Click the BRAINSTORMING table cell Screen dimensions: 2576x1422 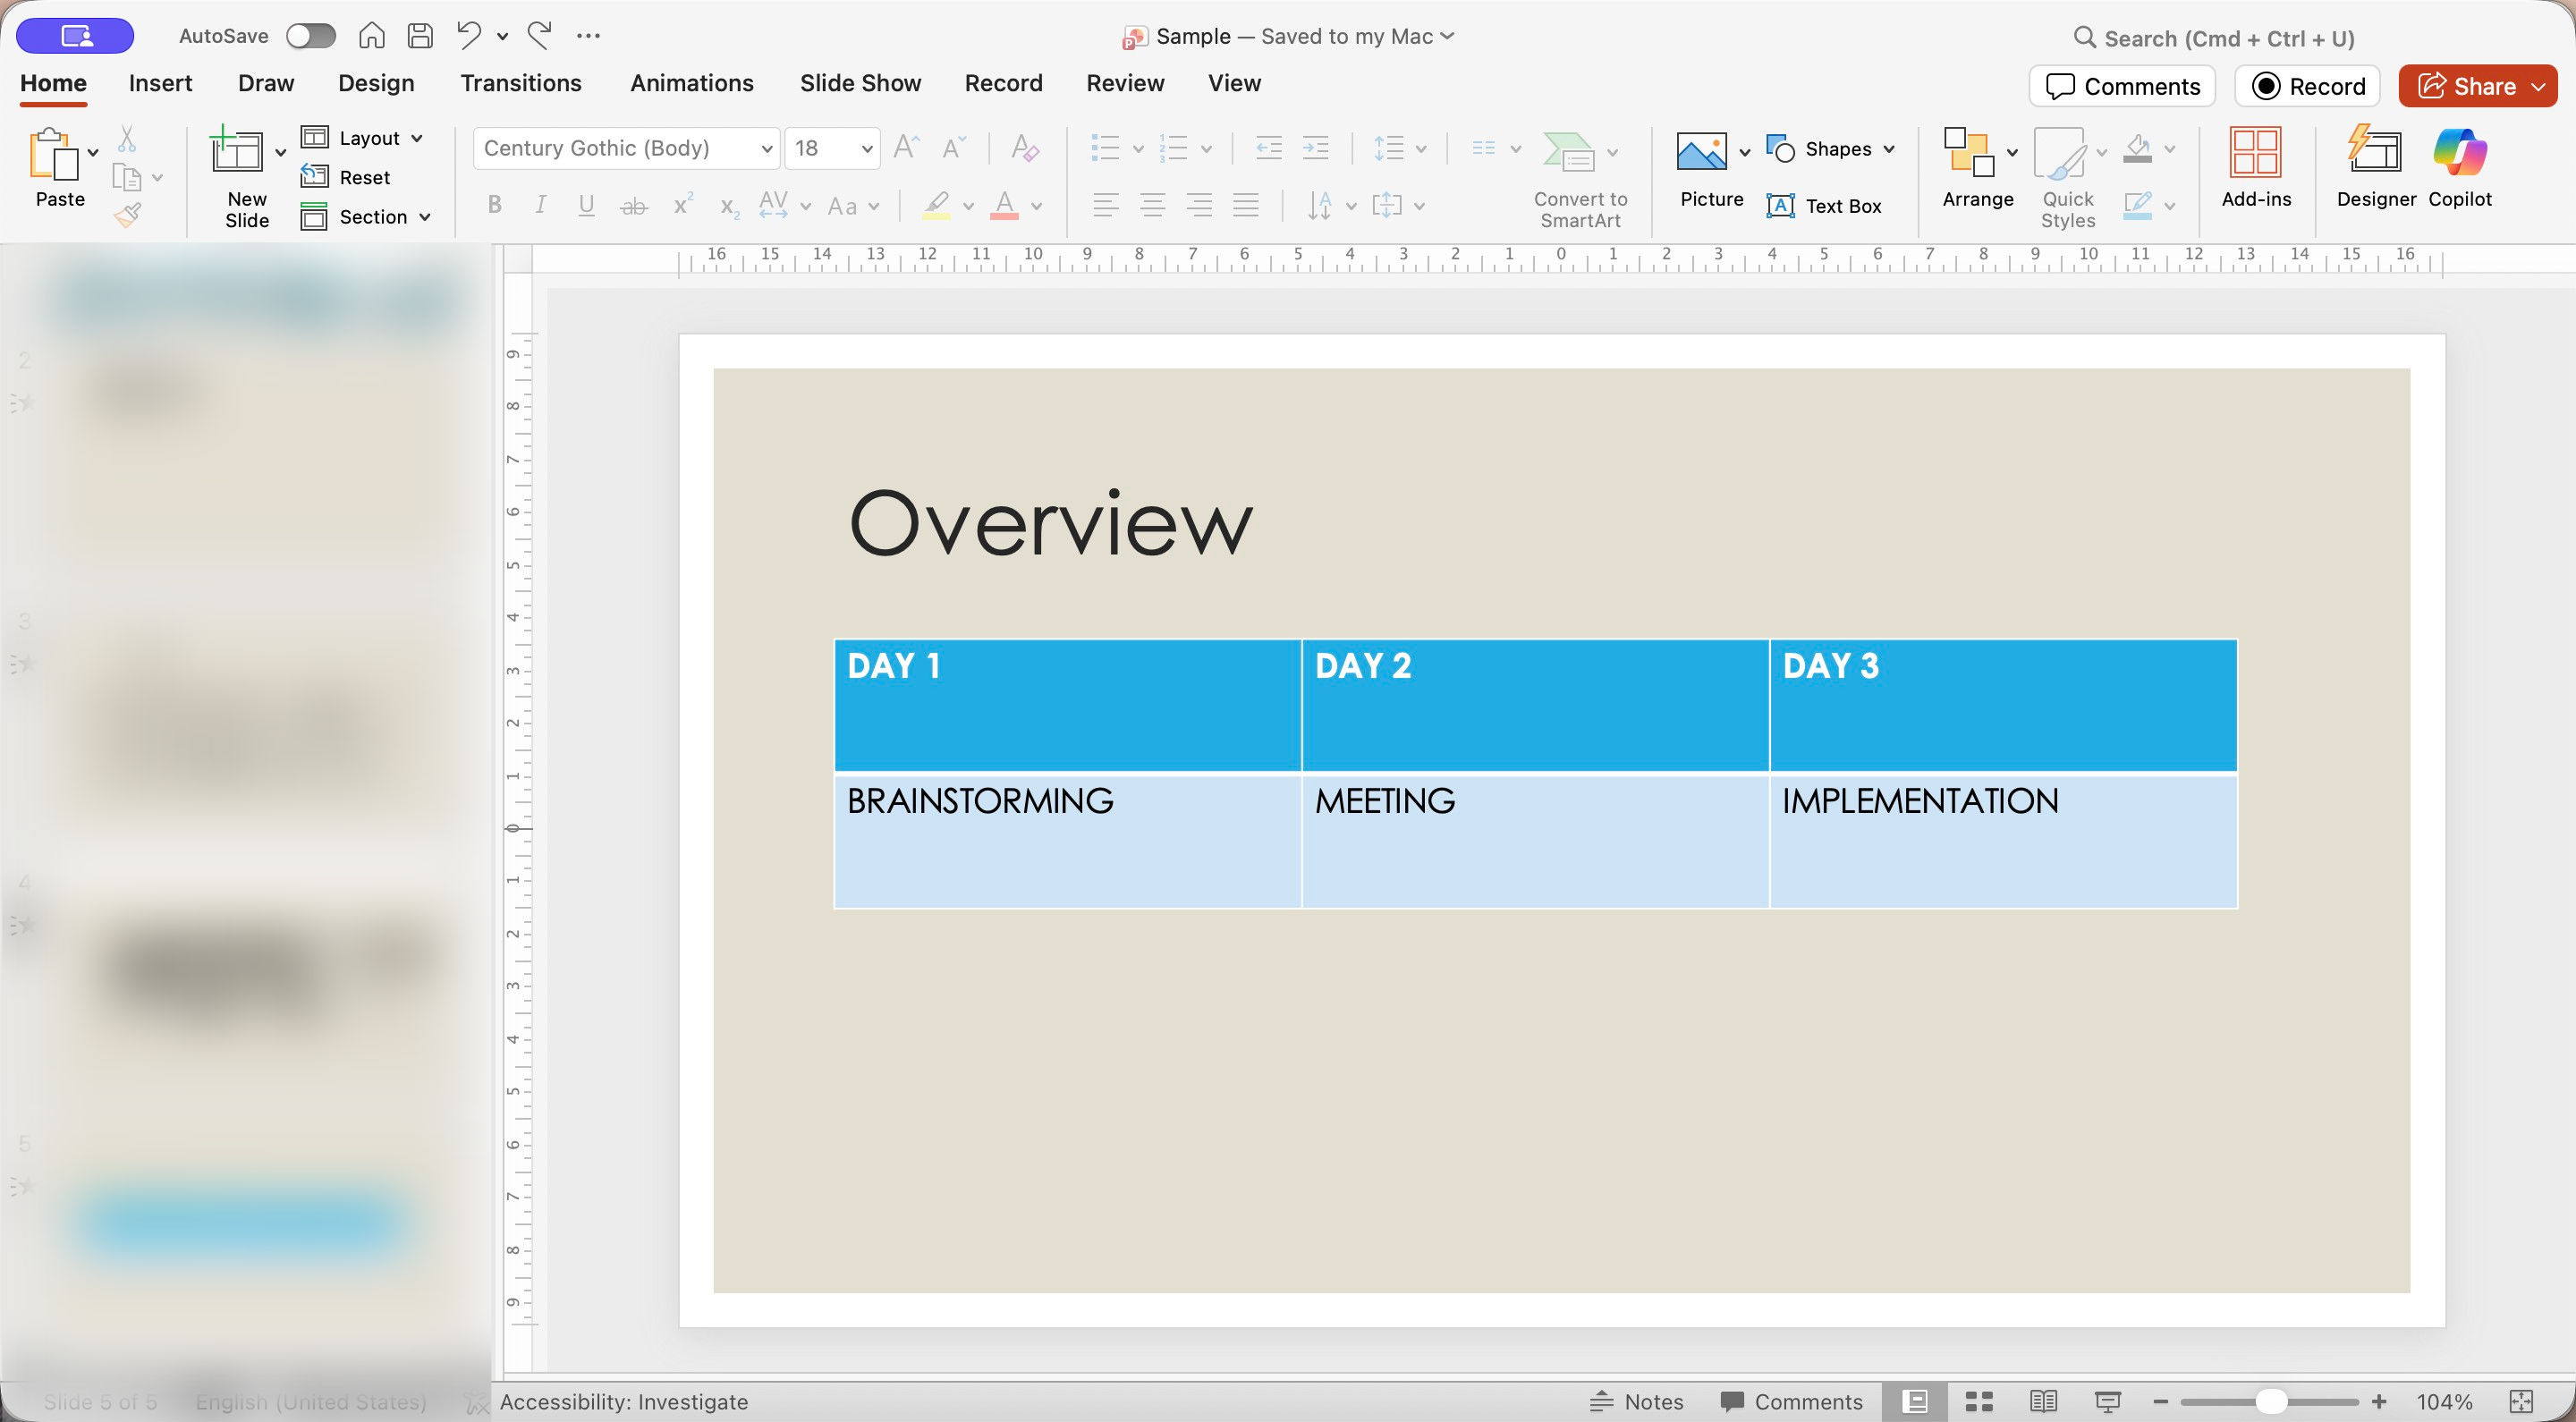point(1067,840)
